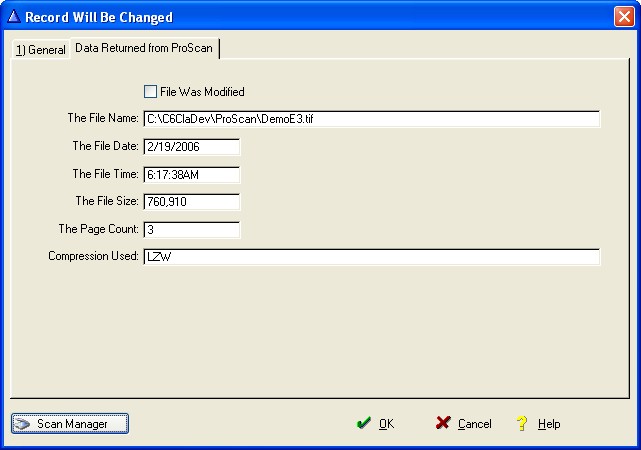
Task: Click the green checkmark icon beside OK
Action: pyautogui.click(x=364, y=423)
